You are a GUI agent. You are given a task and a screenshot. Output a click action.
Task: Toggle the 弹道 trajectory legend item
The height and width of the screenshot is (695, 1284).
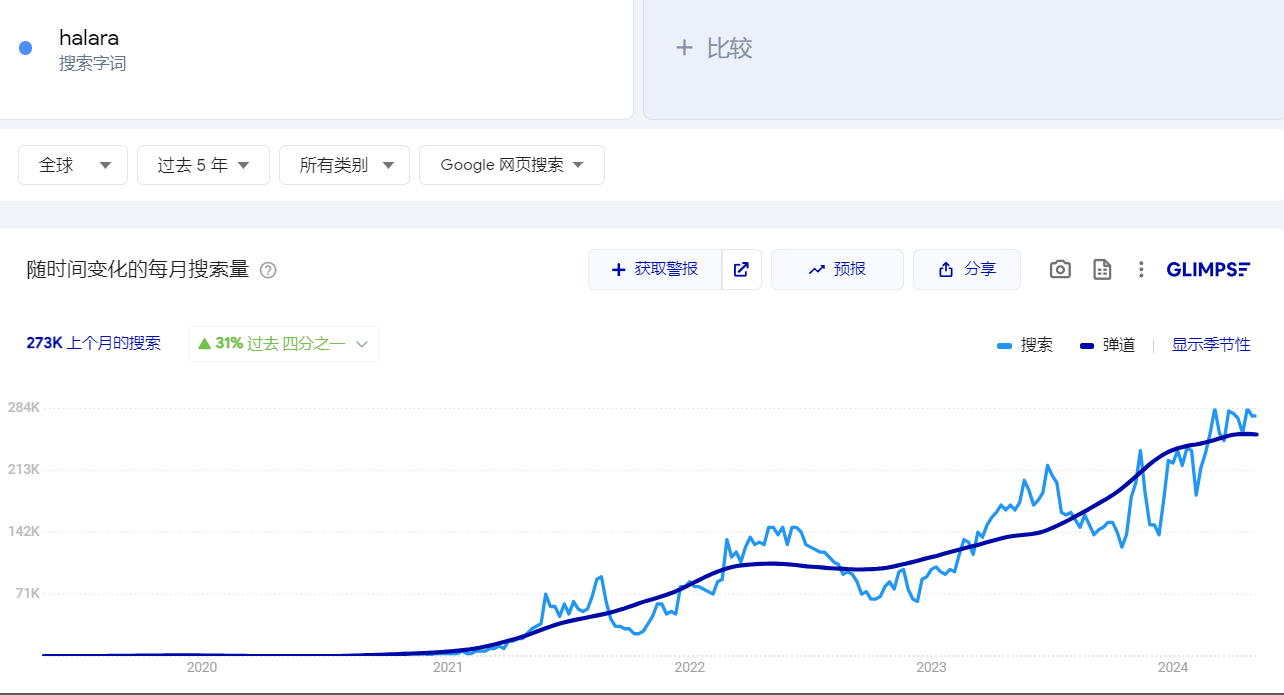pos(1107,345)
